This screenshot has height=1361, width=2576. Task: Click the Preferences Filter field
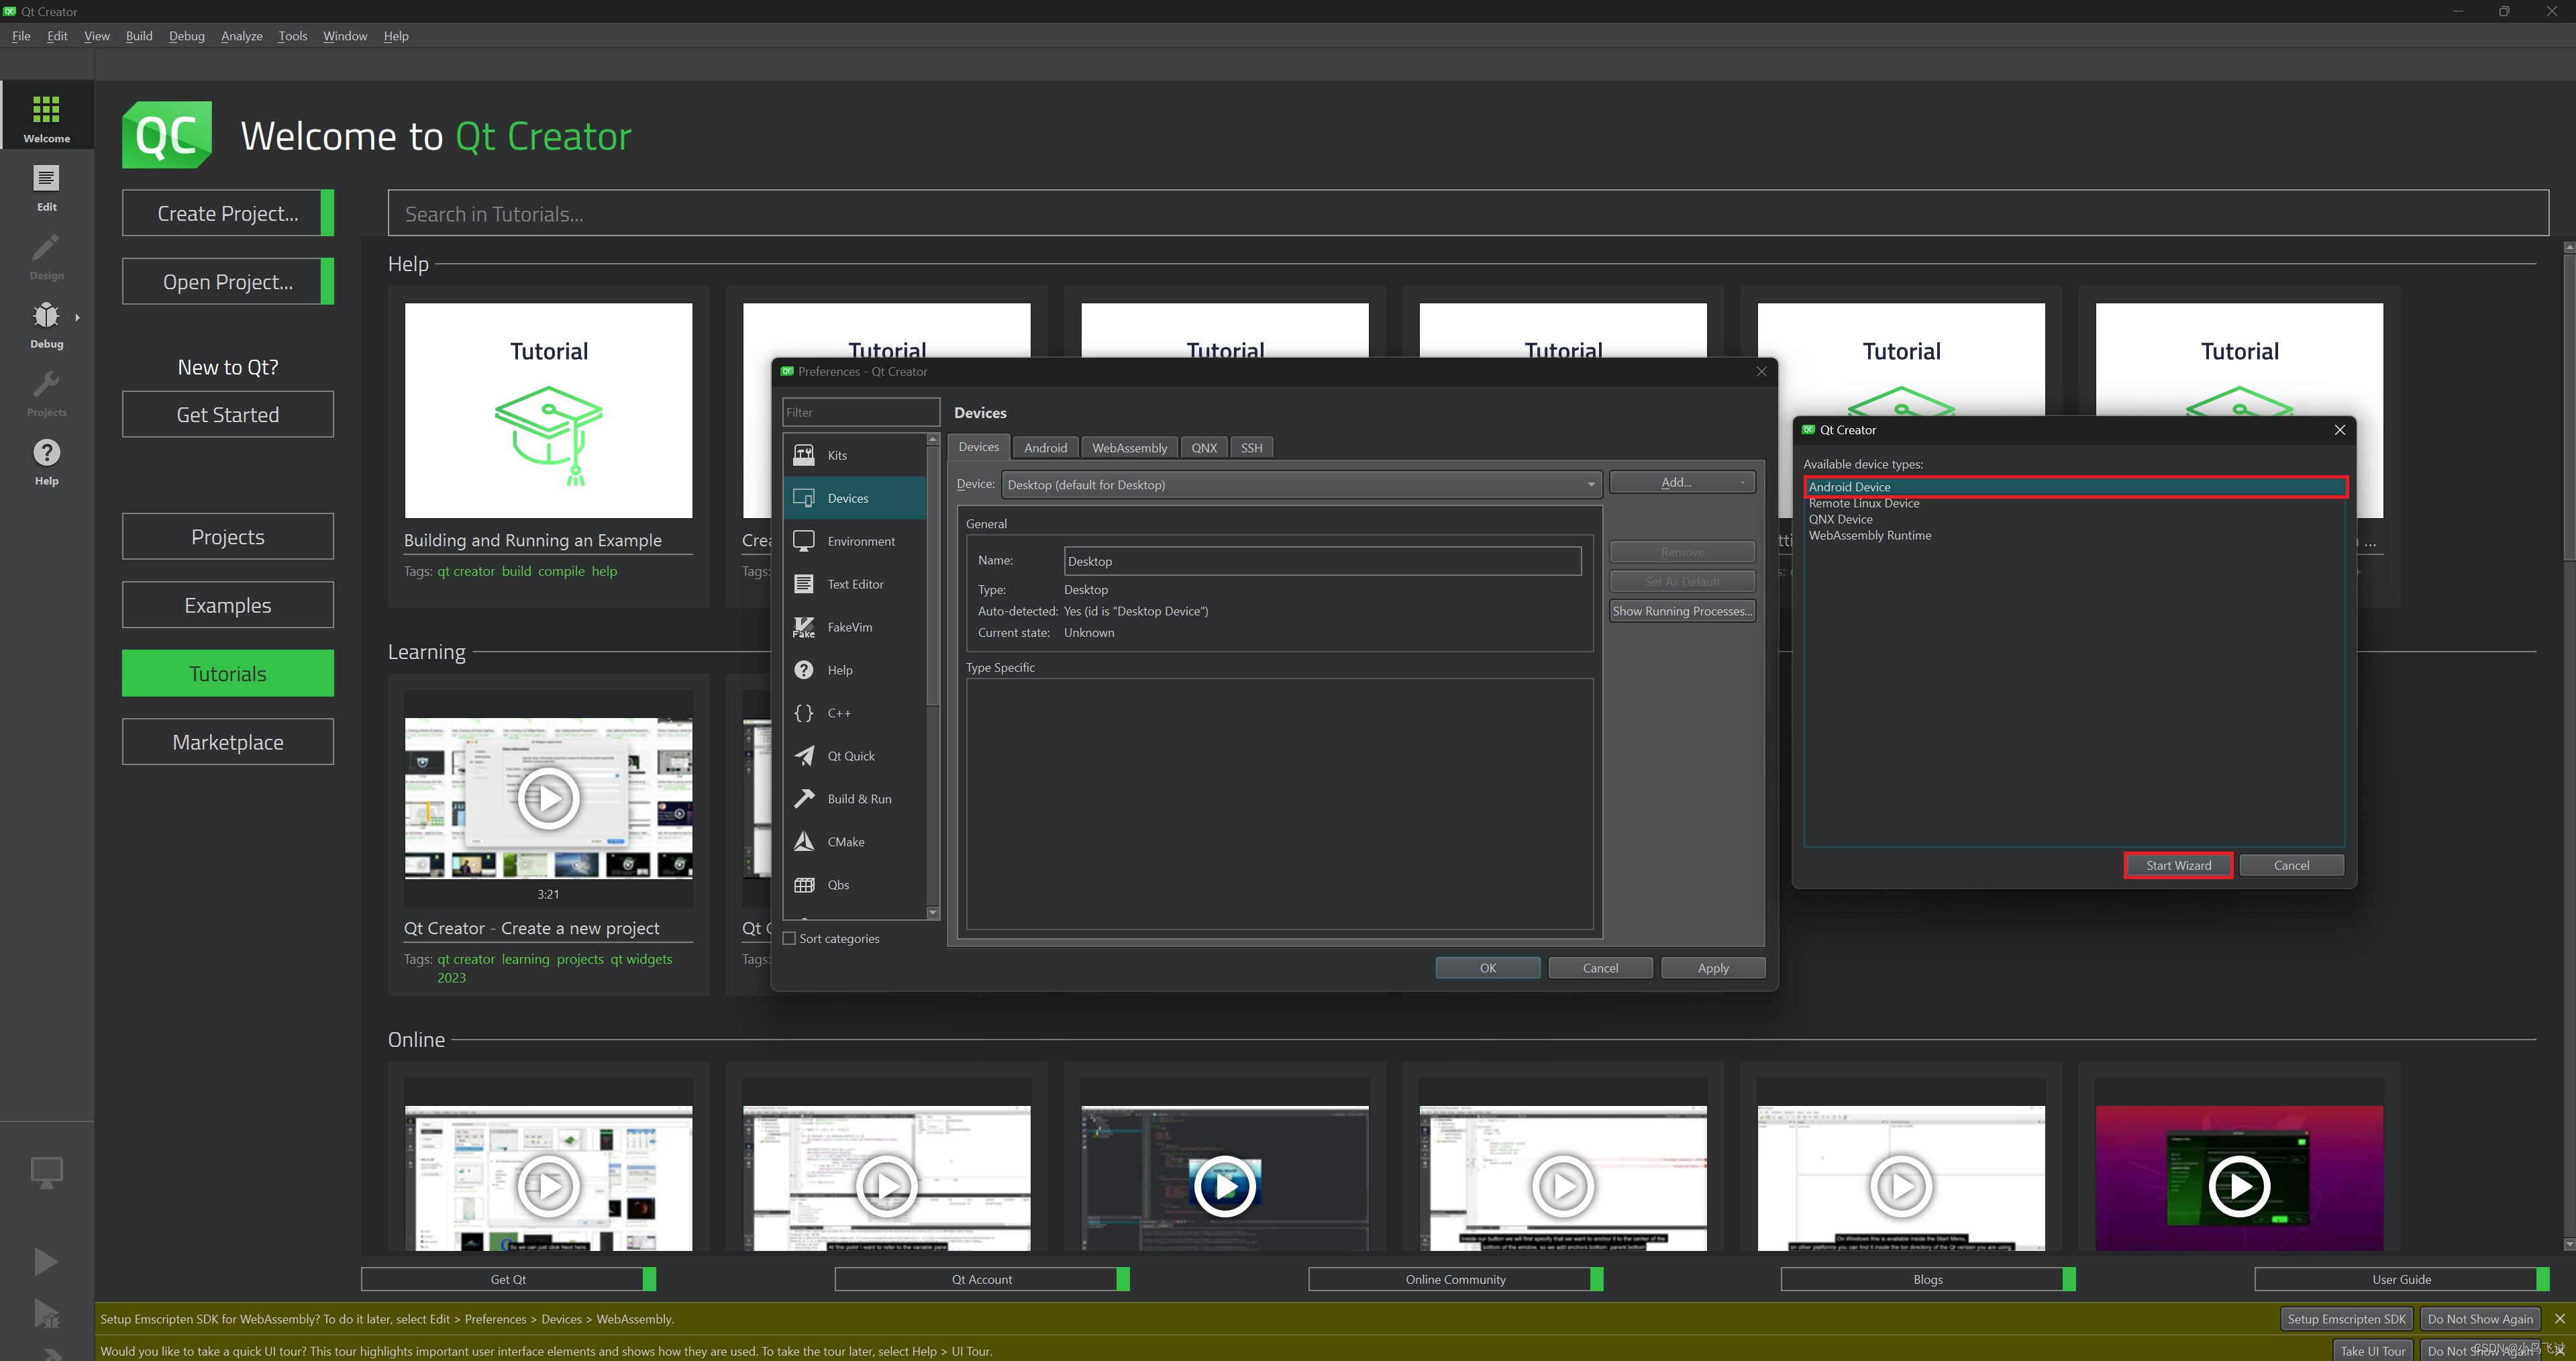tap(860, 412)
